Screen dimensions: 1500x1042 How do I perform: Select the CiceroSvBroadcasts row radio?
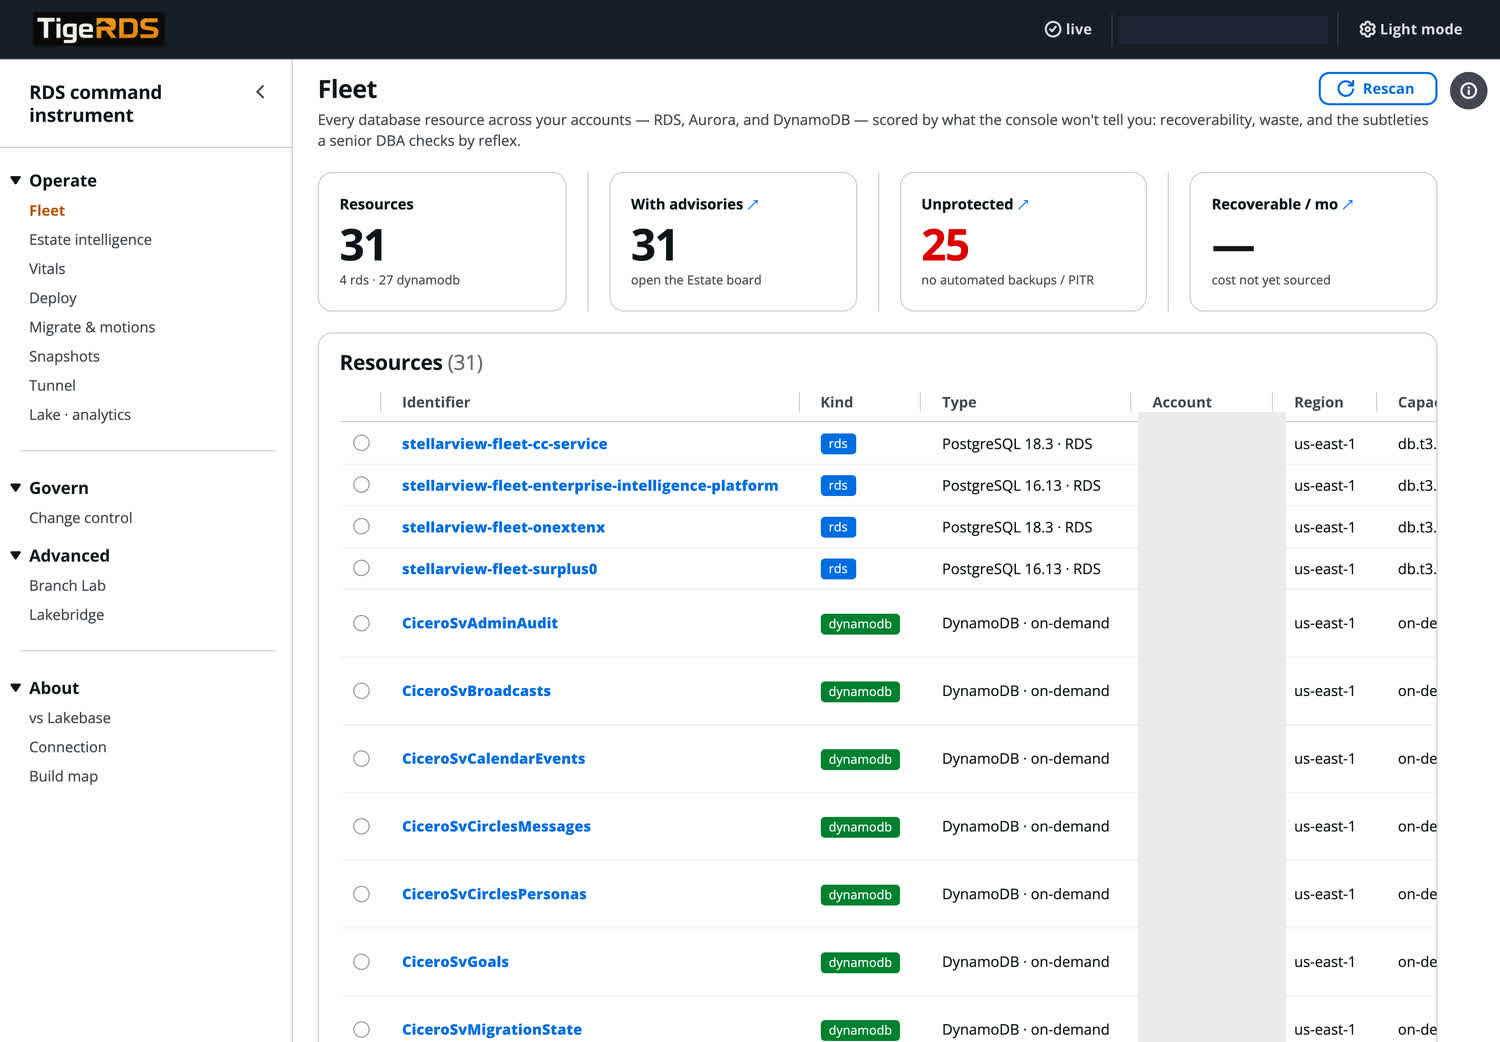tap(361, 691)
